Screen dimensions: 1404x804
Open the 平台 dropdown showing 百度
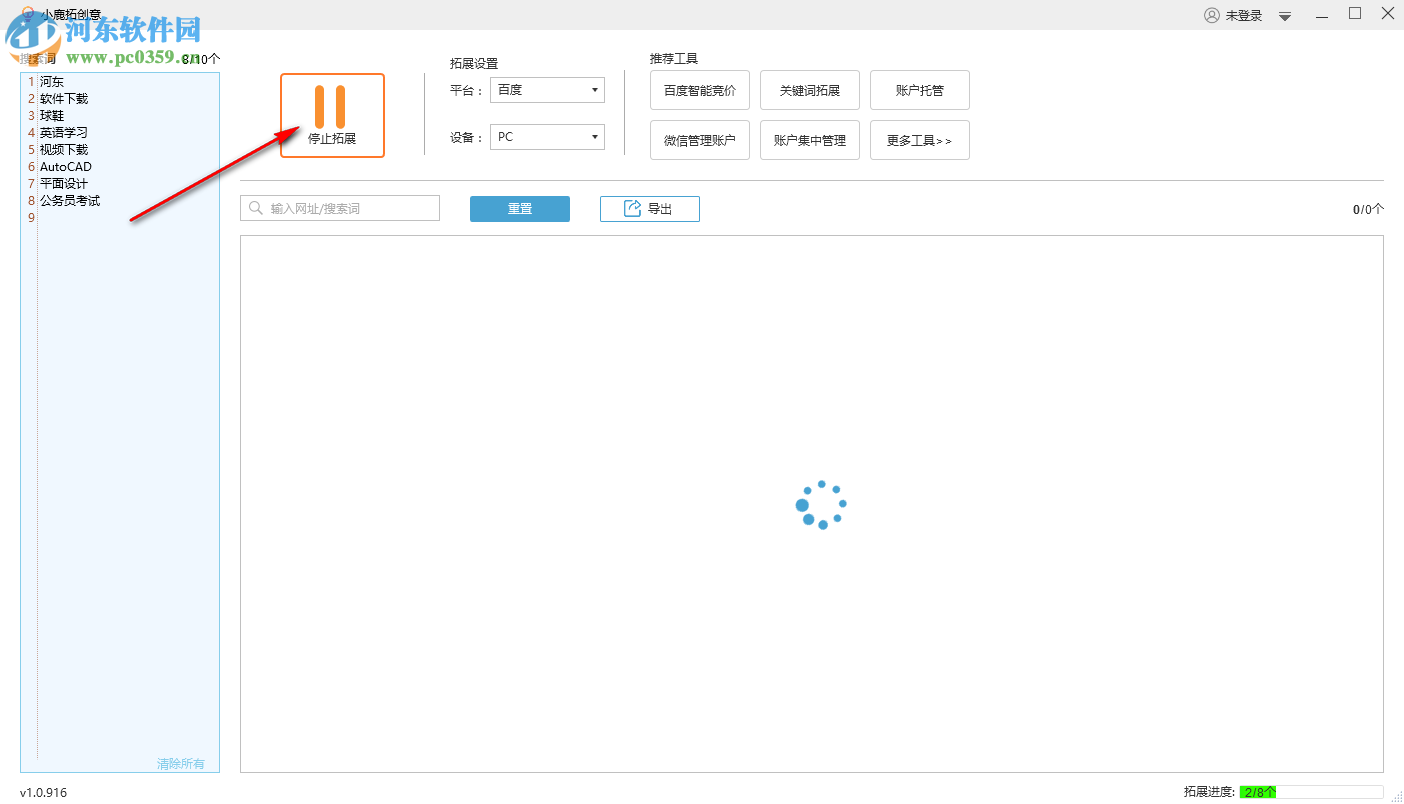(x=546, y=90)
